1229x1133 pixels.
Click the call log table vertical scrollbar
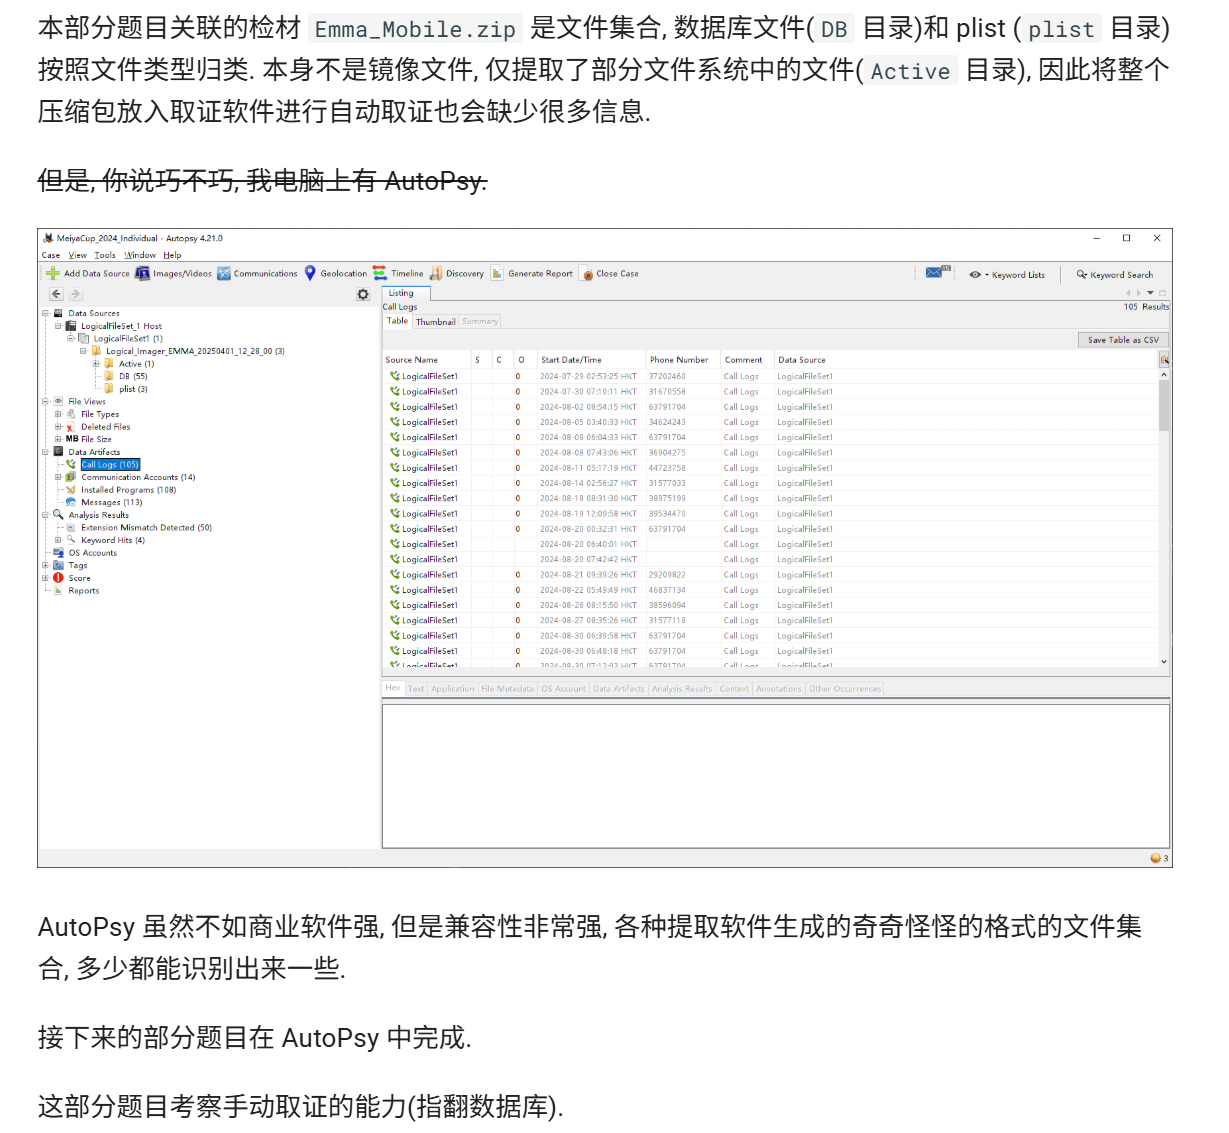pos(1164,500)
